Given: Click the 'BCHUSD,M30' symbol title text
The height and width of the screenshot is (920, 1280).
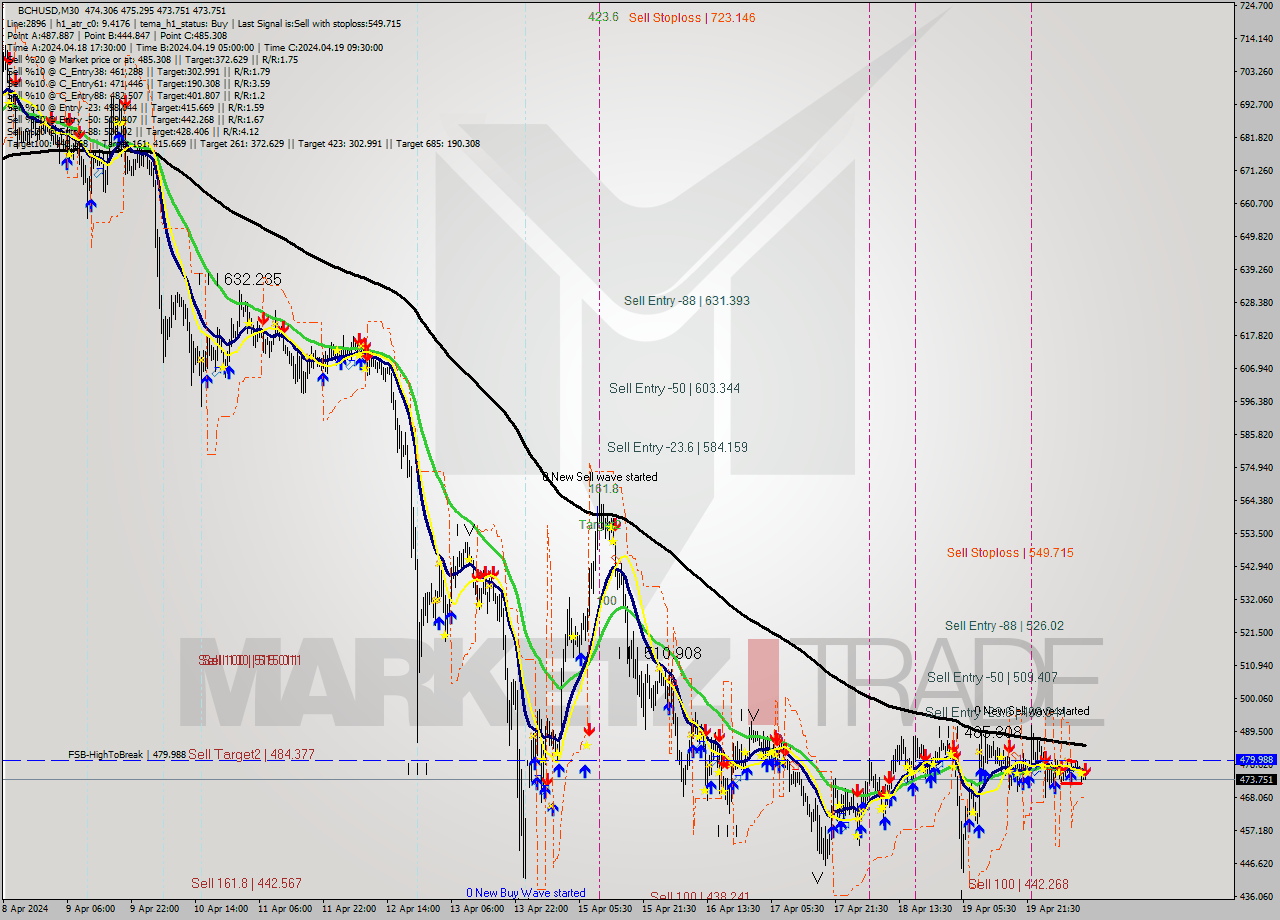Looking at the screenshot, I should click(49, 10).
